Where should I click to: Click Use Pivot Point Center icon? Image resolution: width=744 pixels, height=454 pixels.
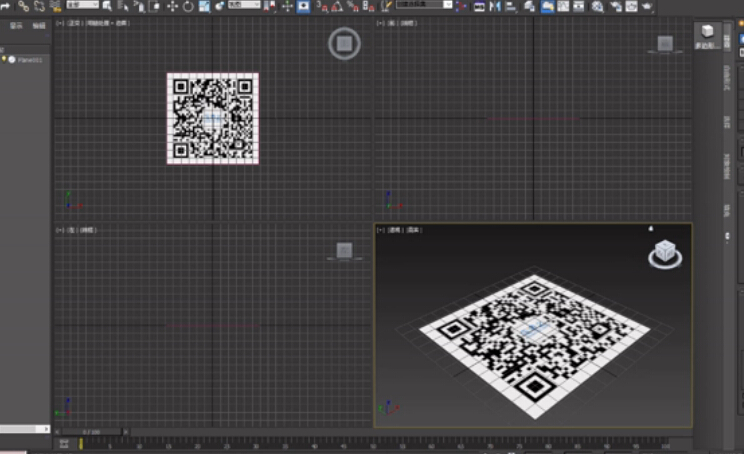pos(270,6)
